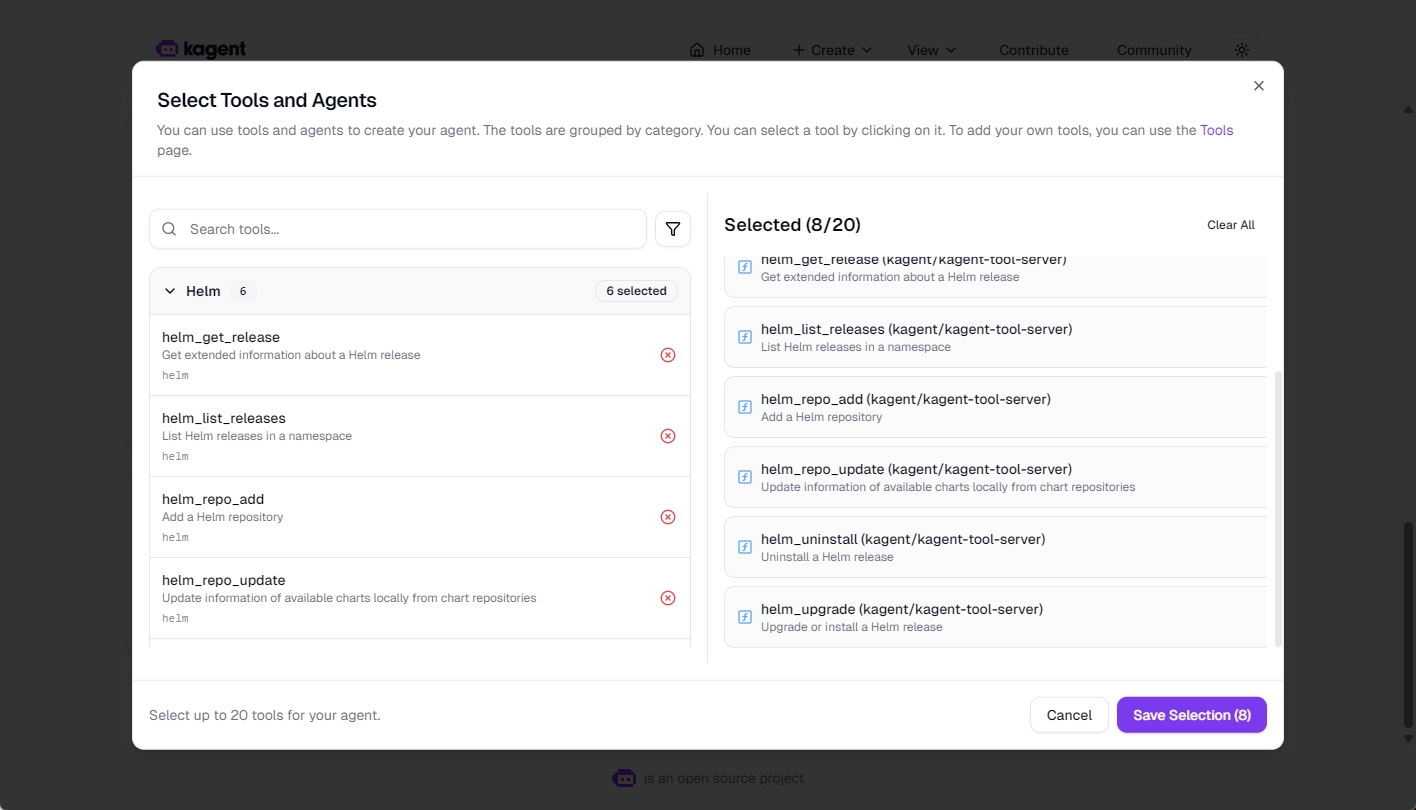The image size is (1416, 810).
Task: Click Save Selection (8) button
Action: 1191,715
